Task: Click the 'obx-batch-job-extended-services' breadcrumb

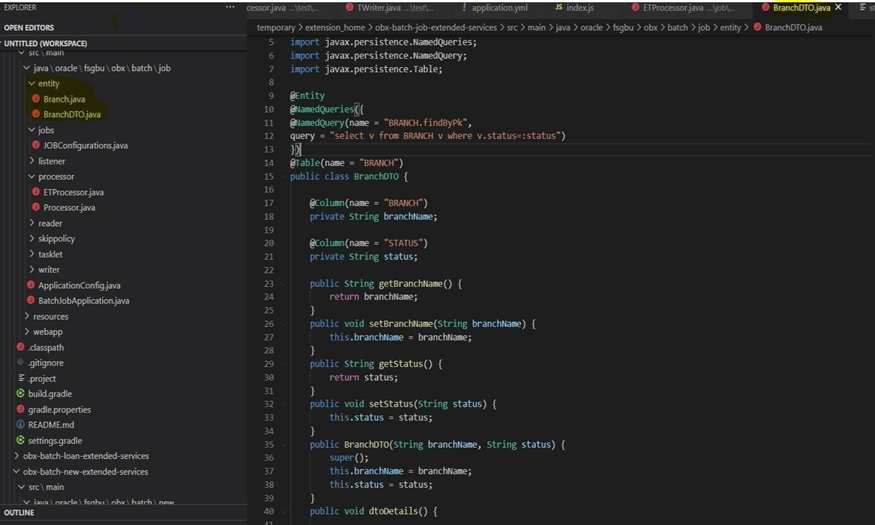Action: coord(436,27)
